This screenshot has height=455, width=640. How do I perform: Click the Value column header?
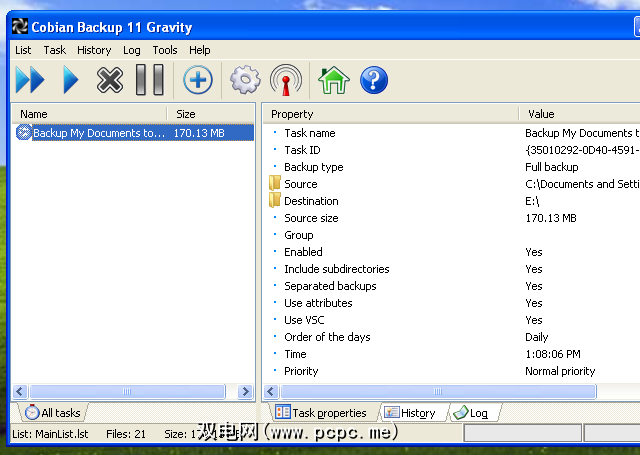(579, 114)
